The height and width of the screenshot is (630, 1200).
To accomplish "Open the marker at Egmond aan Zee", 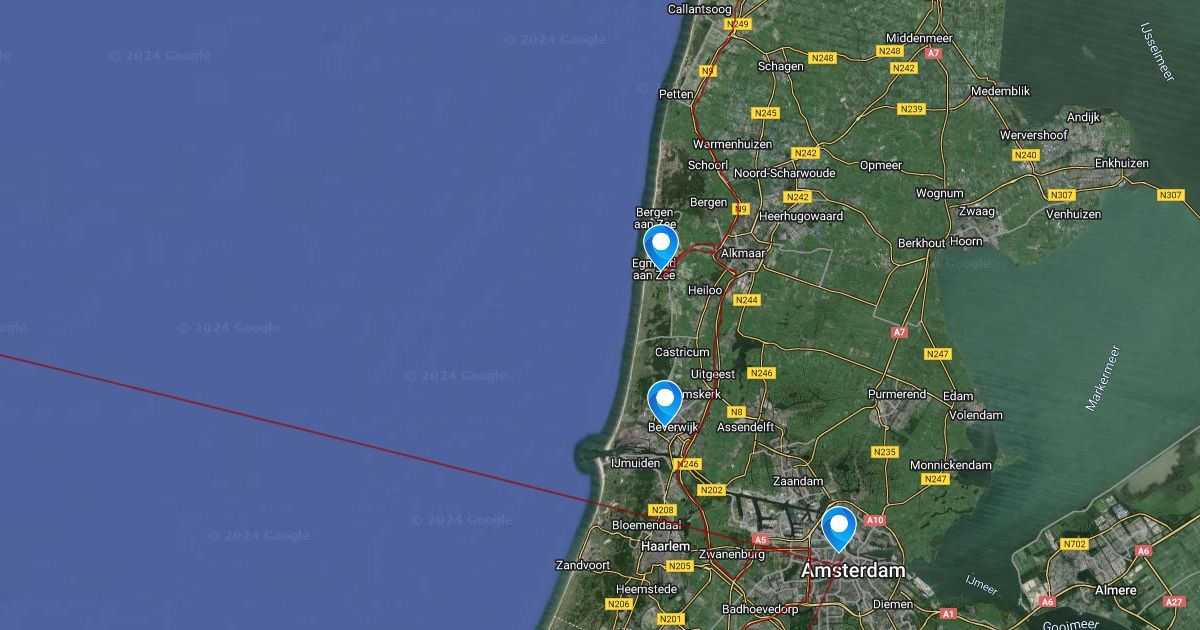I will pos(660,248).
